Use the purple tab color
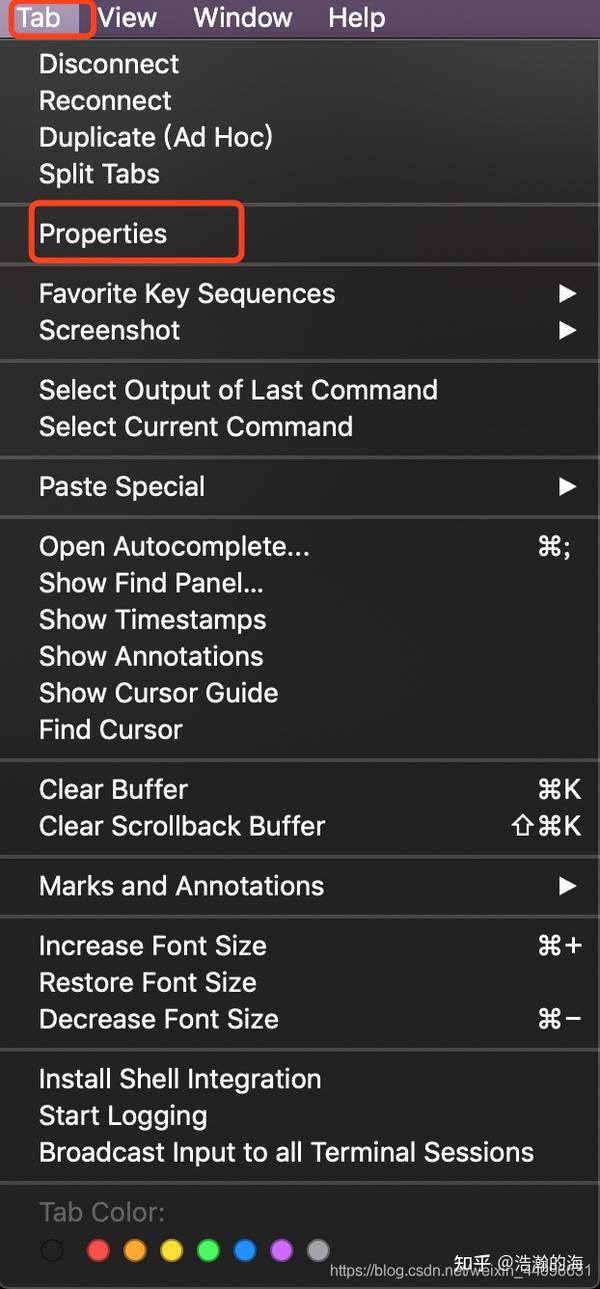The height and width of the screenshot is (1289, 600). click(x=282, y=1250)
